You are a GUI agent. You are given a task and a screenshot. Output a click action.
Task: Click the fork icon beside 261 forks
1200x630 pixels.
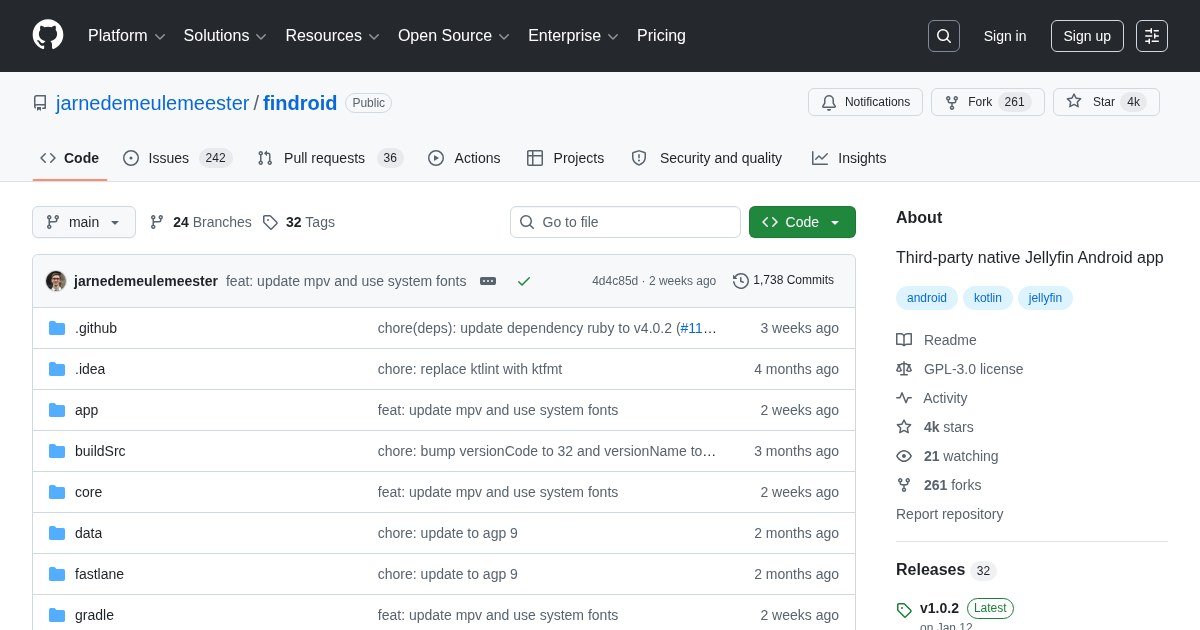(904, 485)
